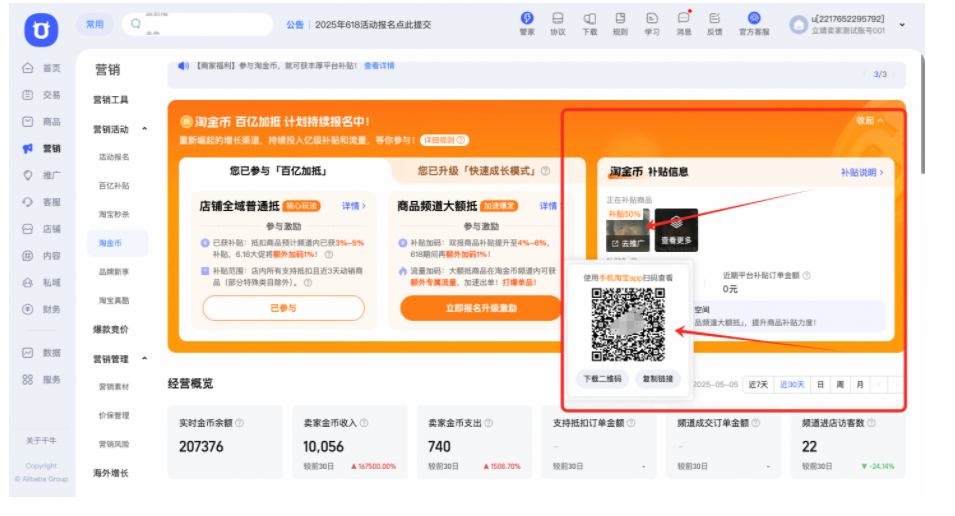
Task: Open 查看详情 link in notice bar
Action: coord(379,66)
